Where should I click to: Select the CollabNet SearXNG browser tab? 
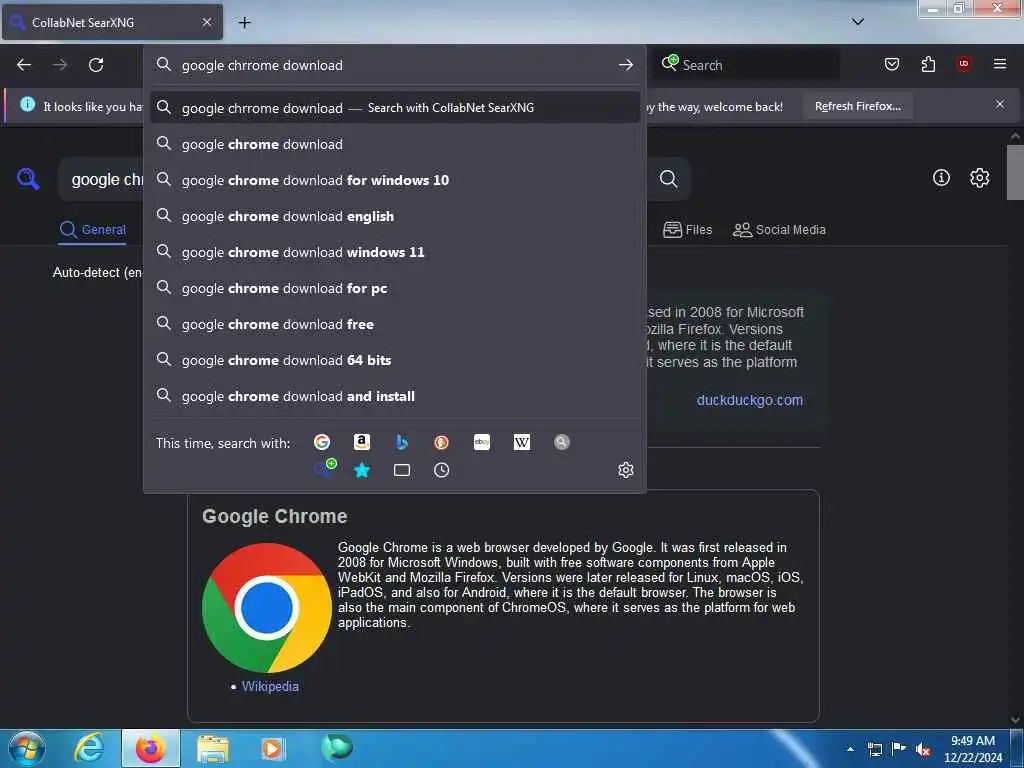point(112,22)
